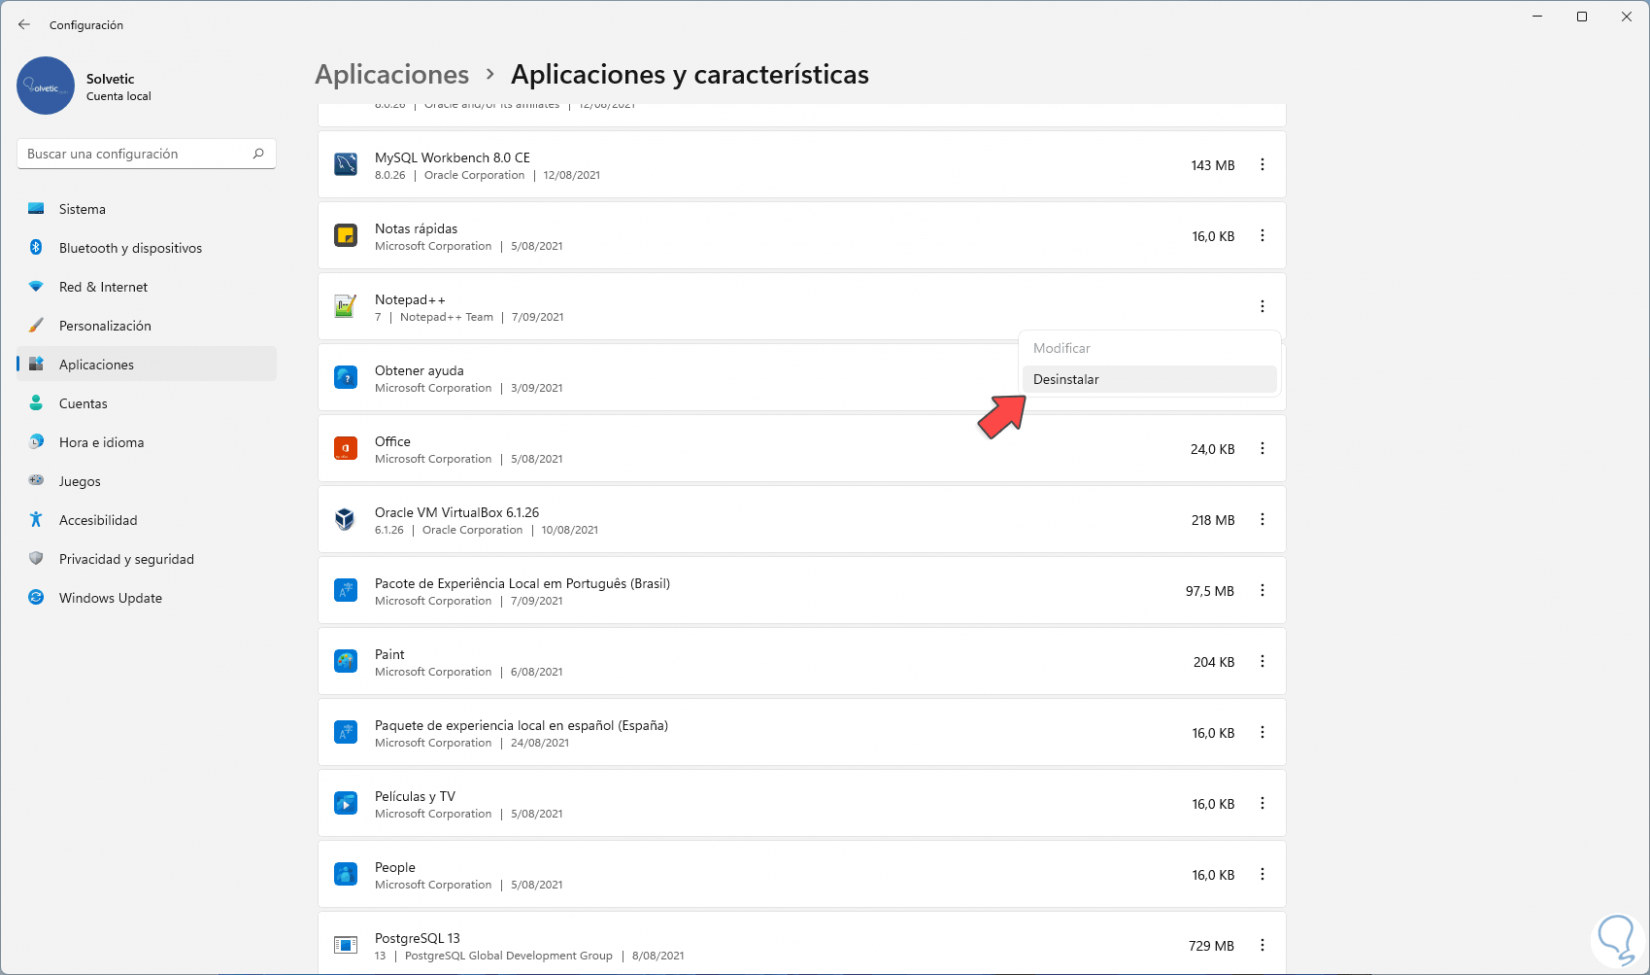The height and width of the screenshot is (975, 1650).
Task: Click the Aplicaciones y características heading
Action: [690, 75]
